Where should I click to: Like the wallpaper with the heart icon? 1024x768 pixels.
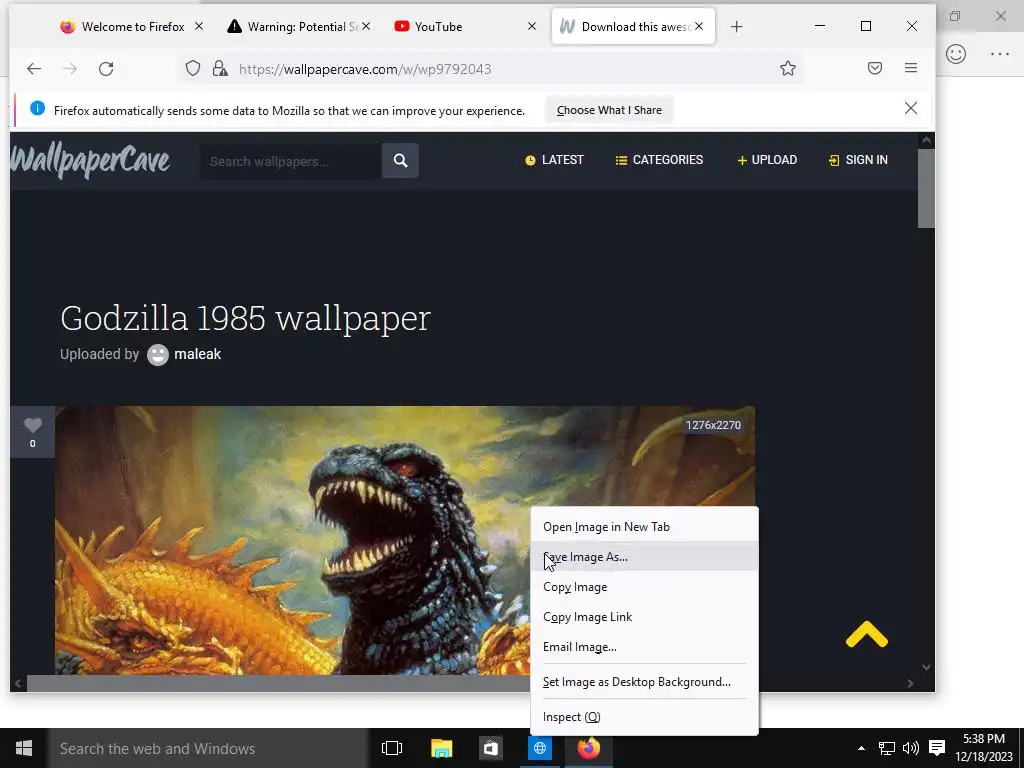tap(33, 426)
